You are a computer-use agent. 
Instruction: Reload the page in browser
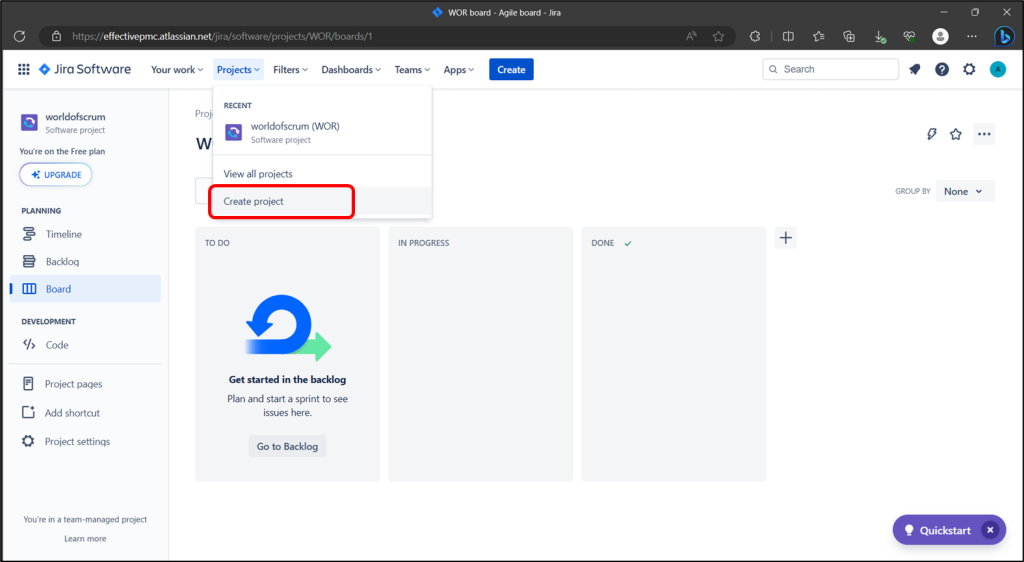tap(20, 37)
